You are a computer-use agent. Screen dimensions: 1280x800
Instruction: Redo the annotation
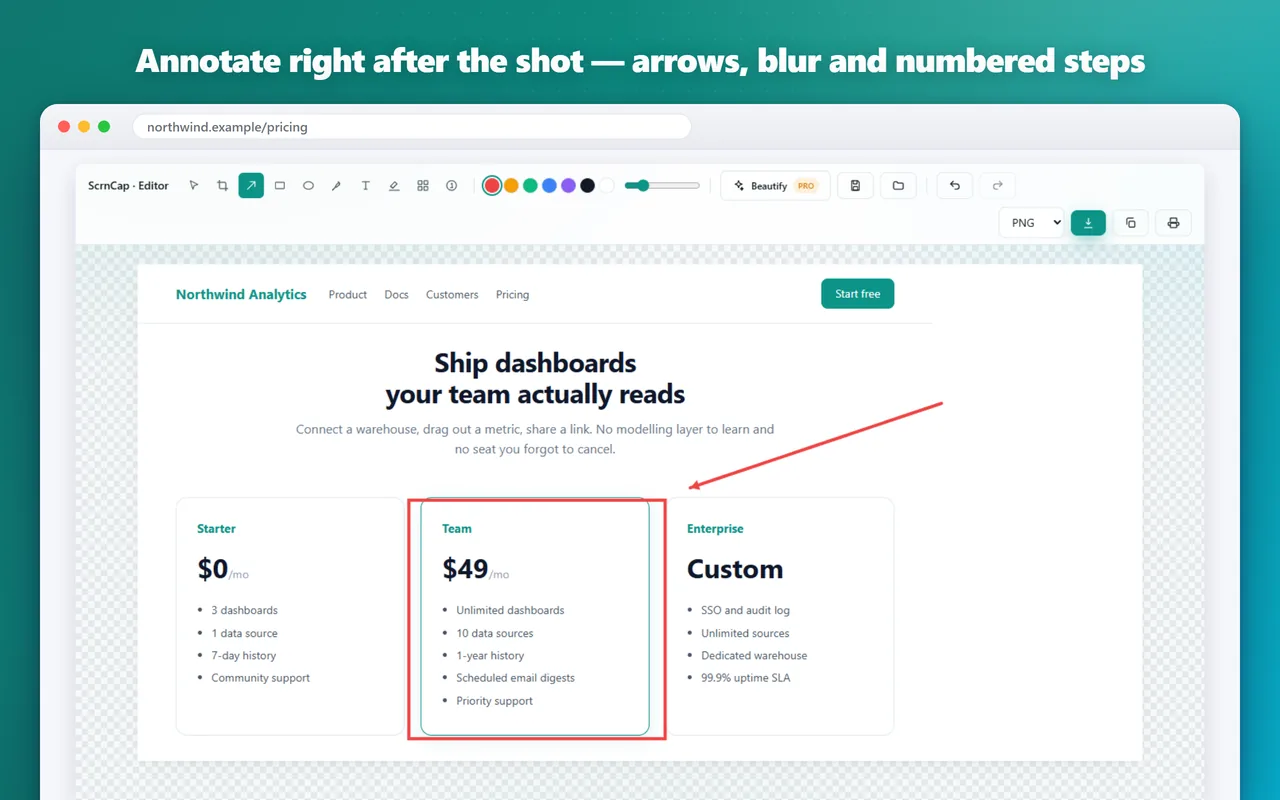click(x=998, y=185)
